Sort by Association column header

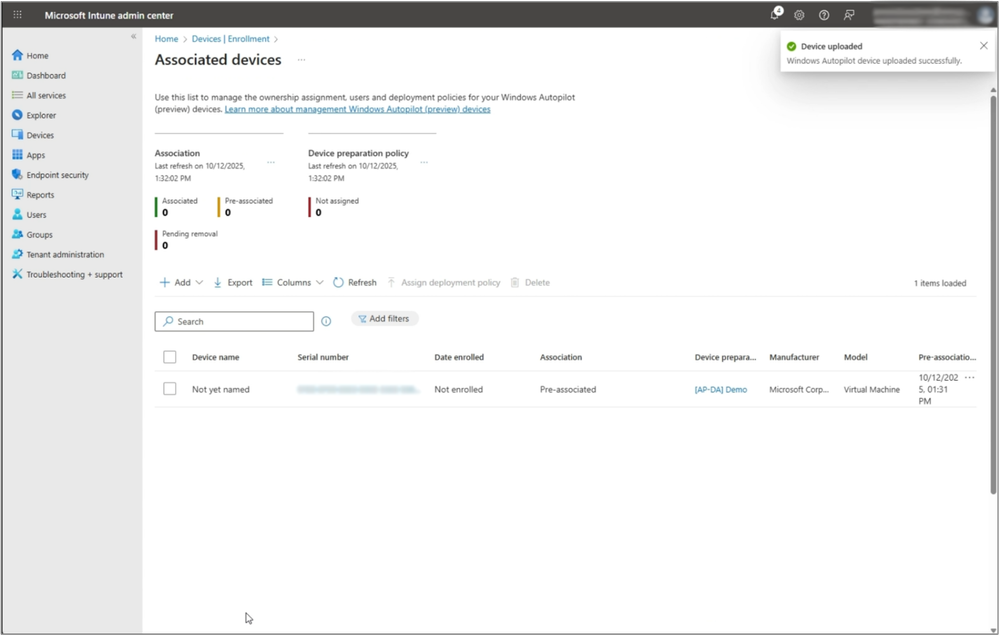[561, 357]
